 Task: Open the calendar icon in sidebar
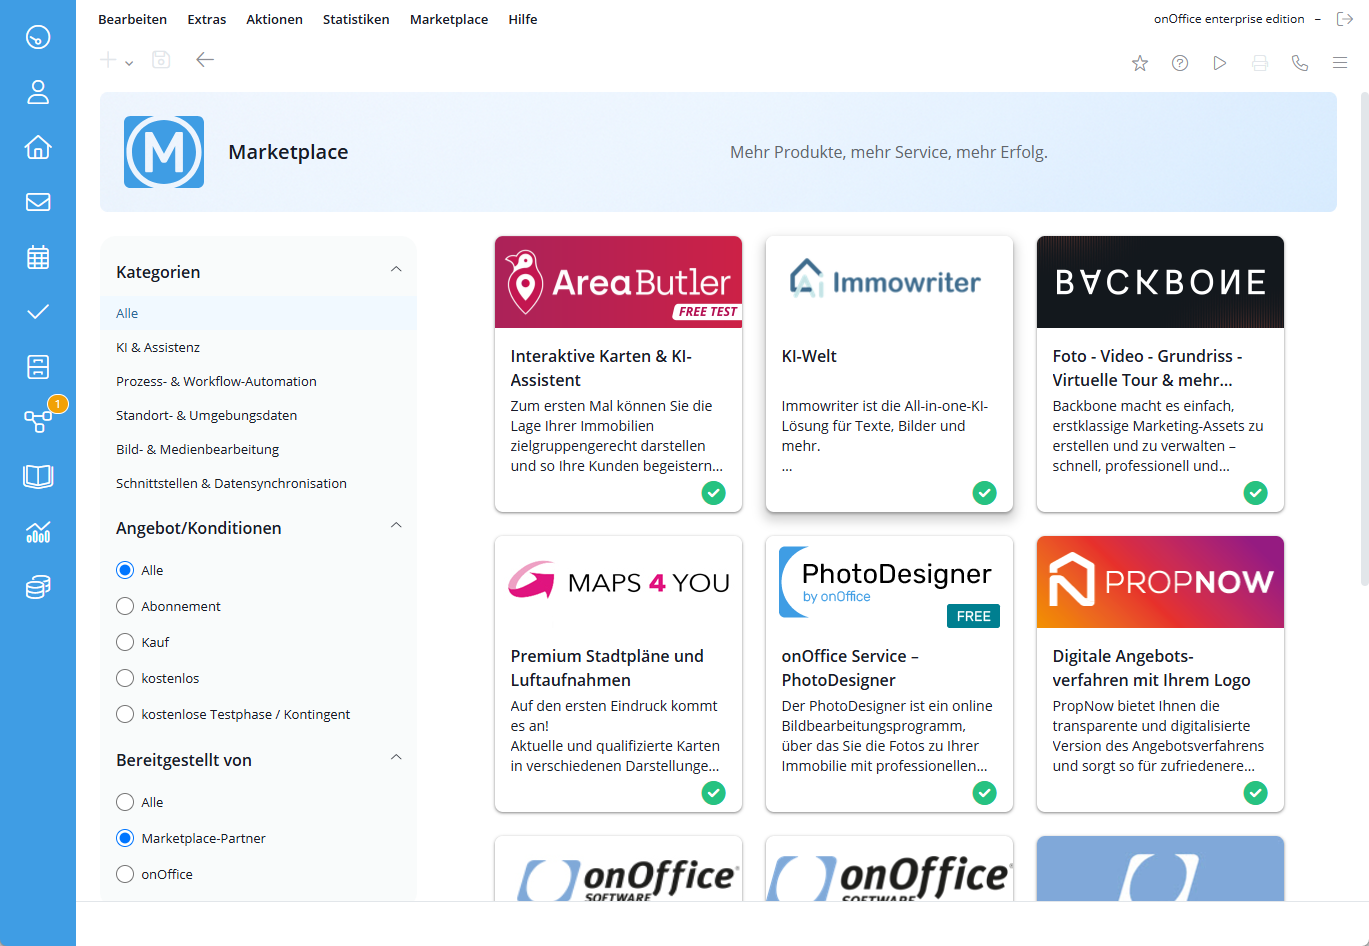38,257
